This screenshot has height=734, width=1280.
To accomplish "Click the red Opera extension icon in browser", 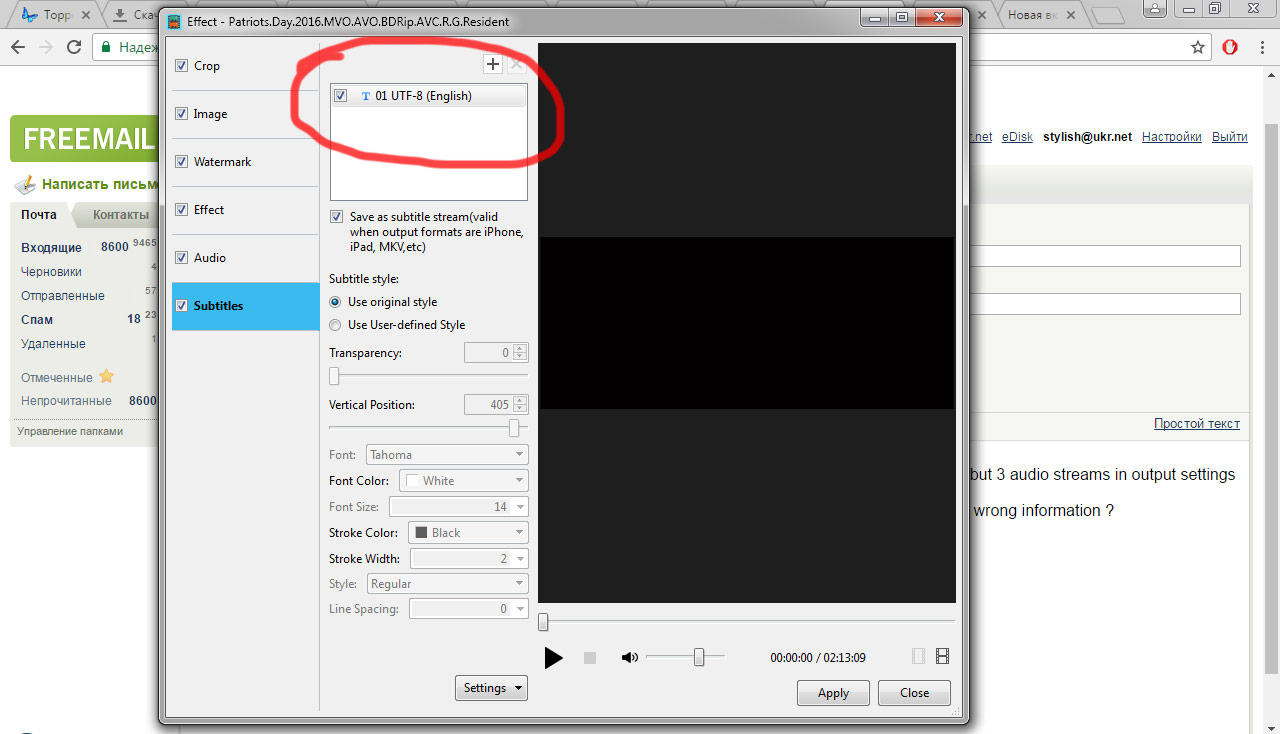I will (x=1231, y=47).
